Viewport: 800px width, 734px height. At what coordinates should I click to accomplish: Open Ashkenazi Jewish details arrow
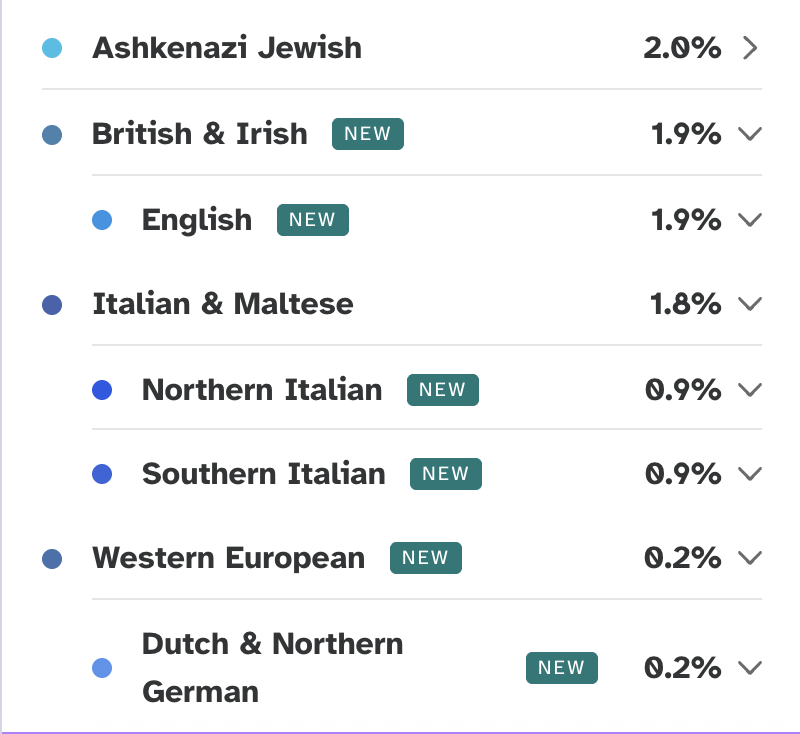750,48
